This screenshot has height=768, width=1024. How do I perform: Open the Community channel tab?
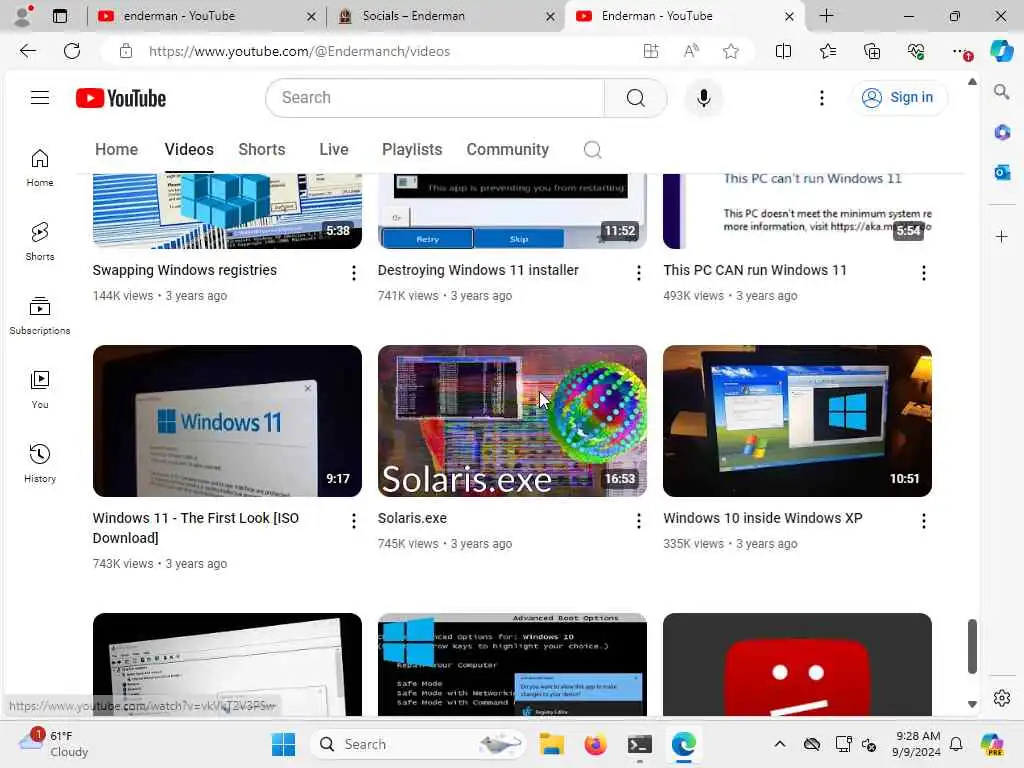coord(507,150)
